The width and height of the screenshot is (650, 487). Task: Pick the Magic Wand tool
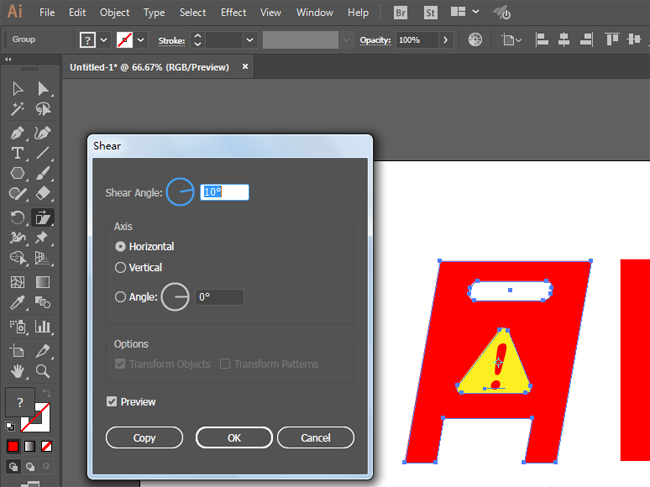[x=17, y=109]
